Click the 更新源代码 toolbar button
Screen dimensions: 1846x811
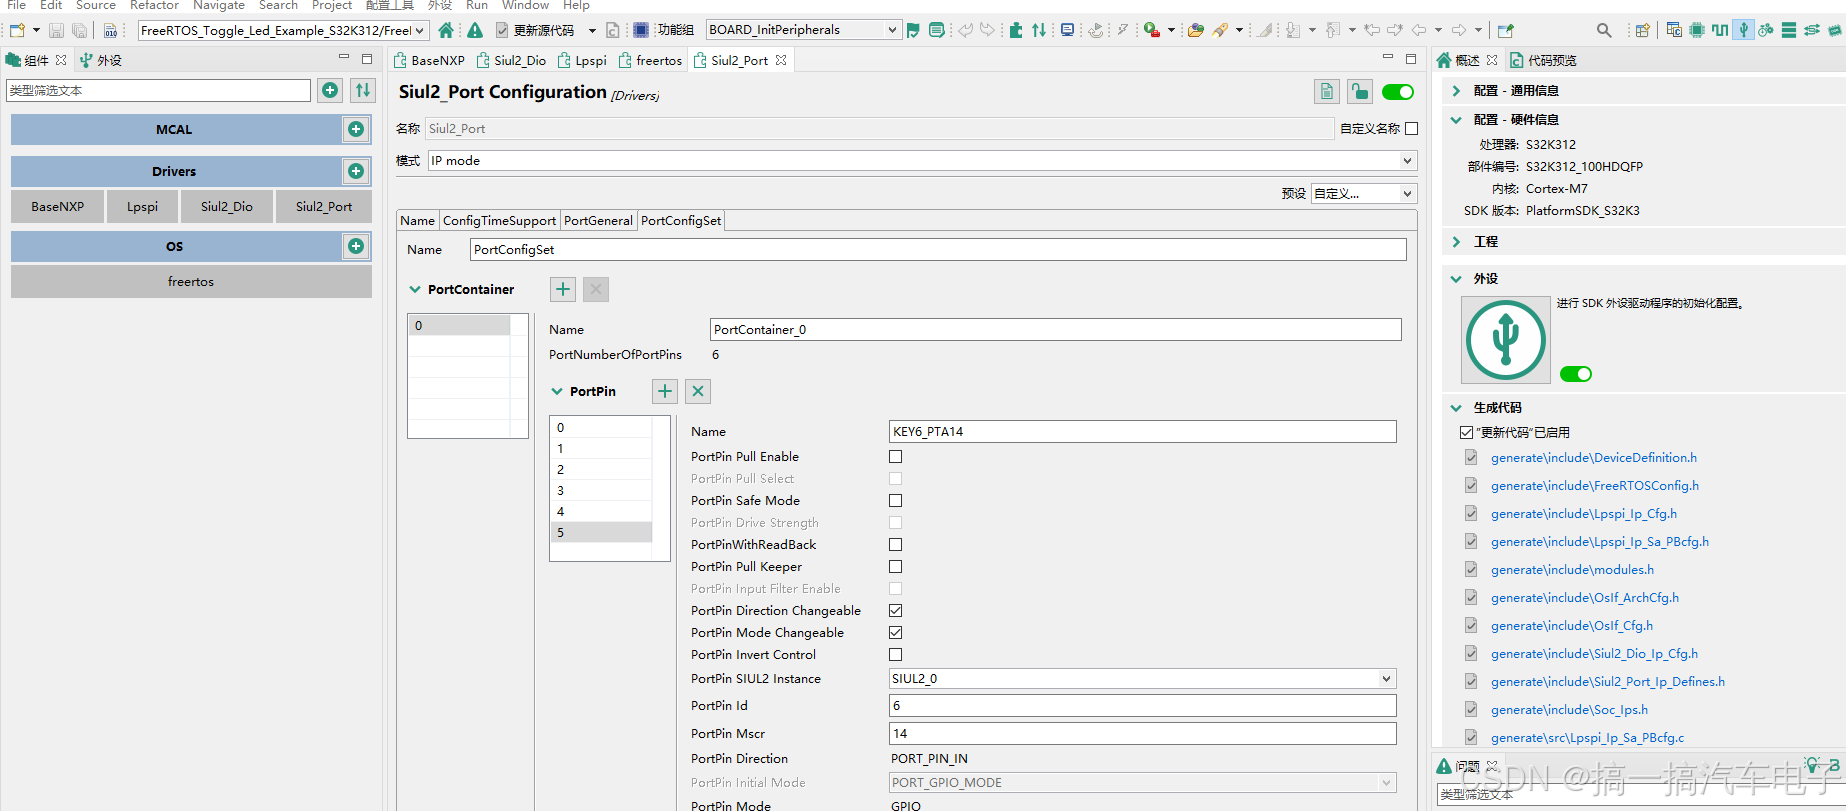(x=535, y=30)
